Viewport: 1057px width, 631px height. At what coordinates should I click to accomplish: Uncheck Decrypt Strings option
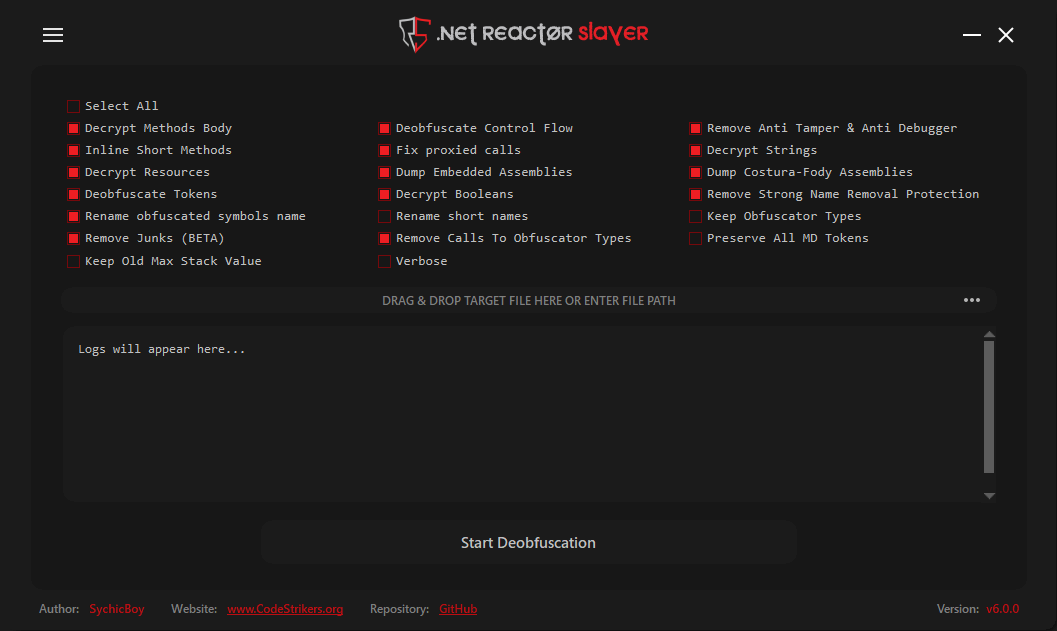(x=695, y=150)
